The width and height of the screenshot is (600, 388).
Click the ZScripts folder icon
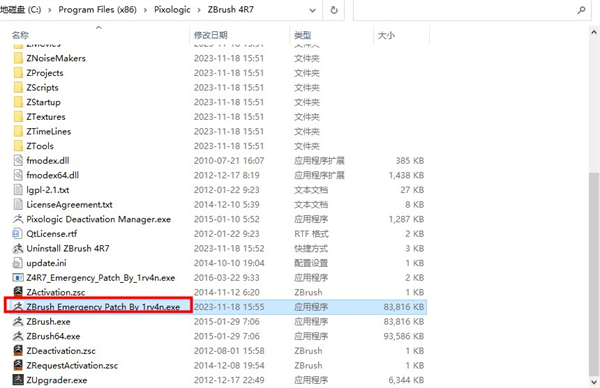(x=18, y=87)
